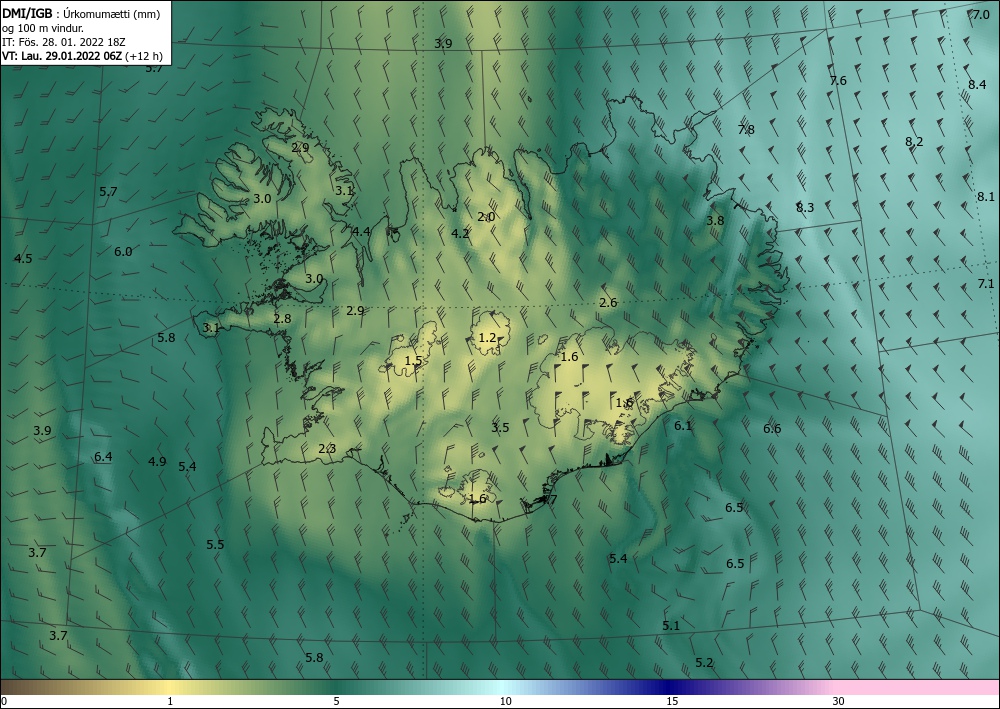1000x709 pixels.
Task: Click the 8.3 precipitation value
Action: (805, 207)
